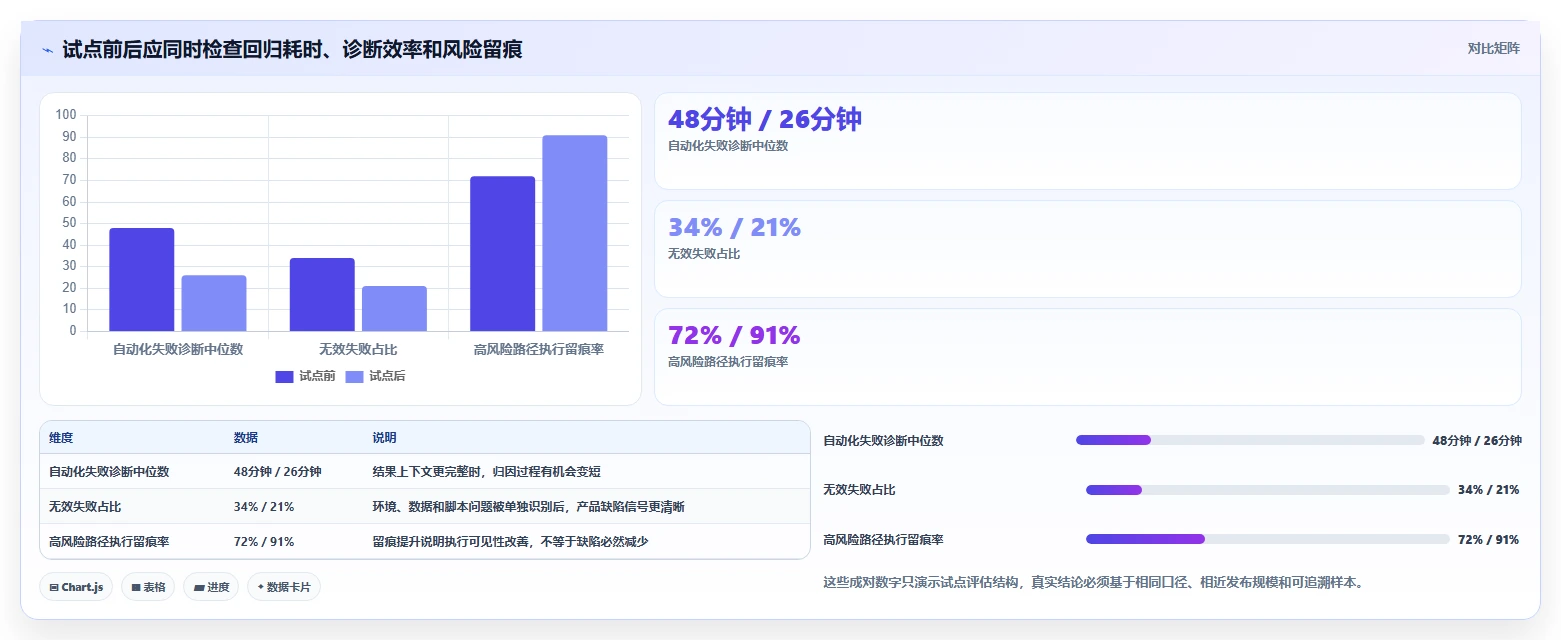Click the 试点前 bar for 高风险路径执行留痕率
Image resolution: width=1561 pixels, height=640 pixels.
coord(503,254)
